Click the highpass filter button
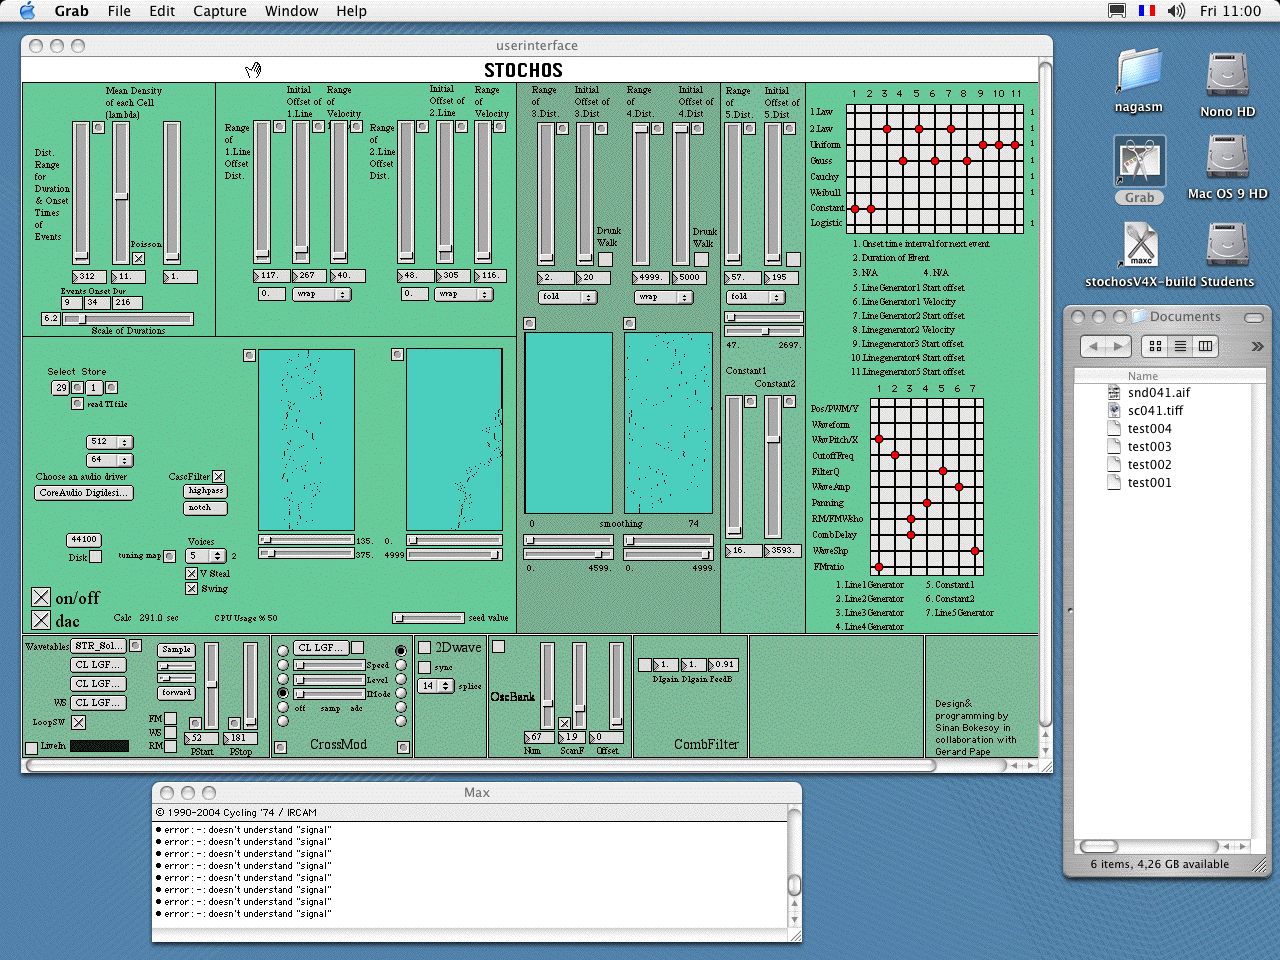 [x=206, y=491]
